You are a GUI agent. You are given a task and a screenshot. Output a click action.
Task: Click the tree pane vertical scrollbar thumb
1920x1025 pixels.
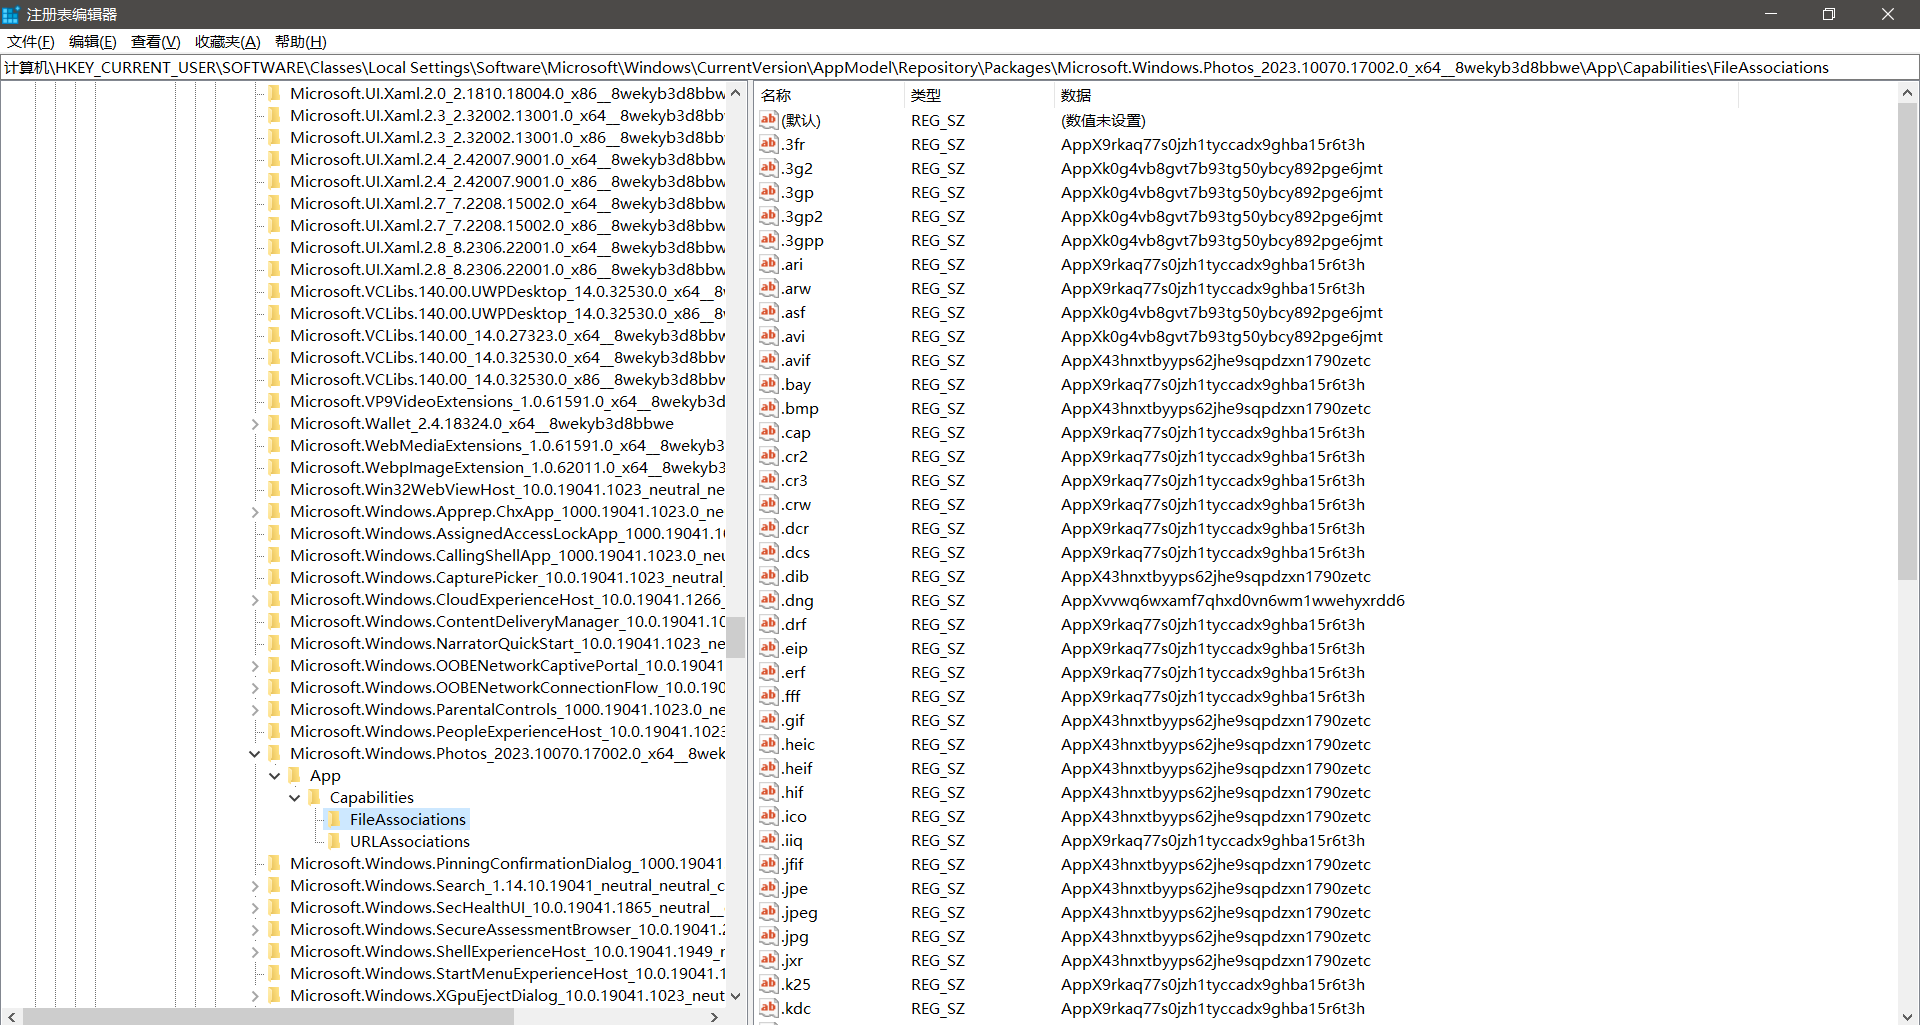(736, 637)
